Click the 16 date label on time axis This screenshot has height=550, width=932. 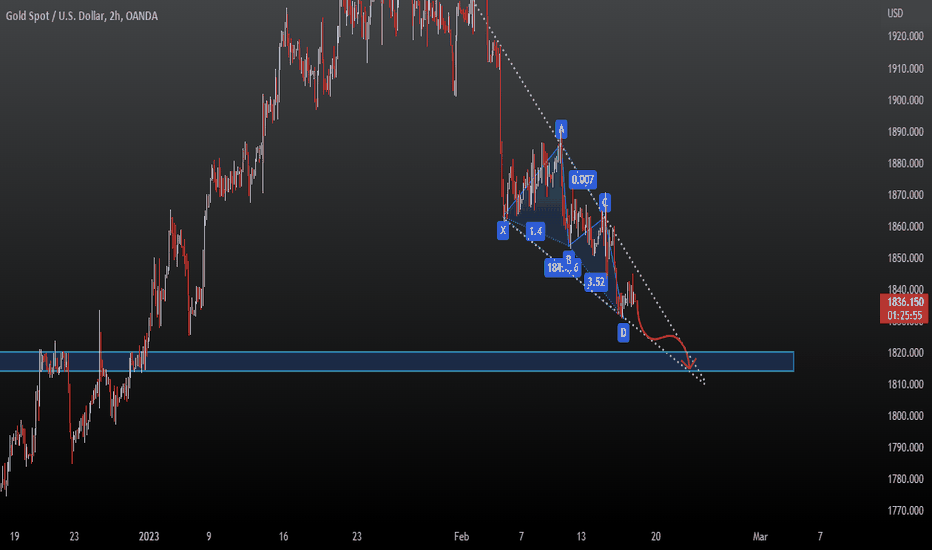pyautogui.click(x=284, y=536)
